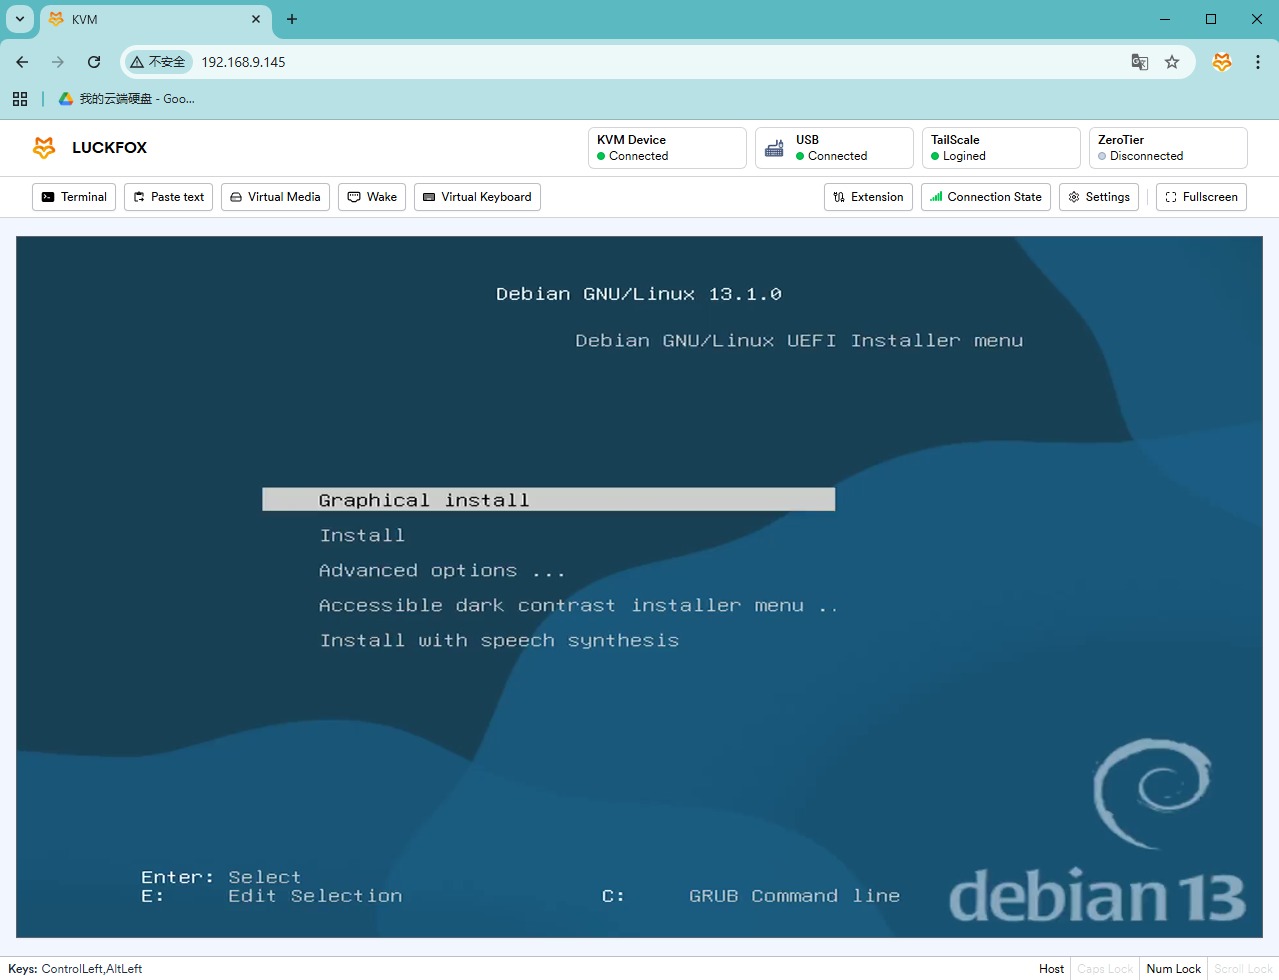Select Graphical install menu entry

[548, 500]
